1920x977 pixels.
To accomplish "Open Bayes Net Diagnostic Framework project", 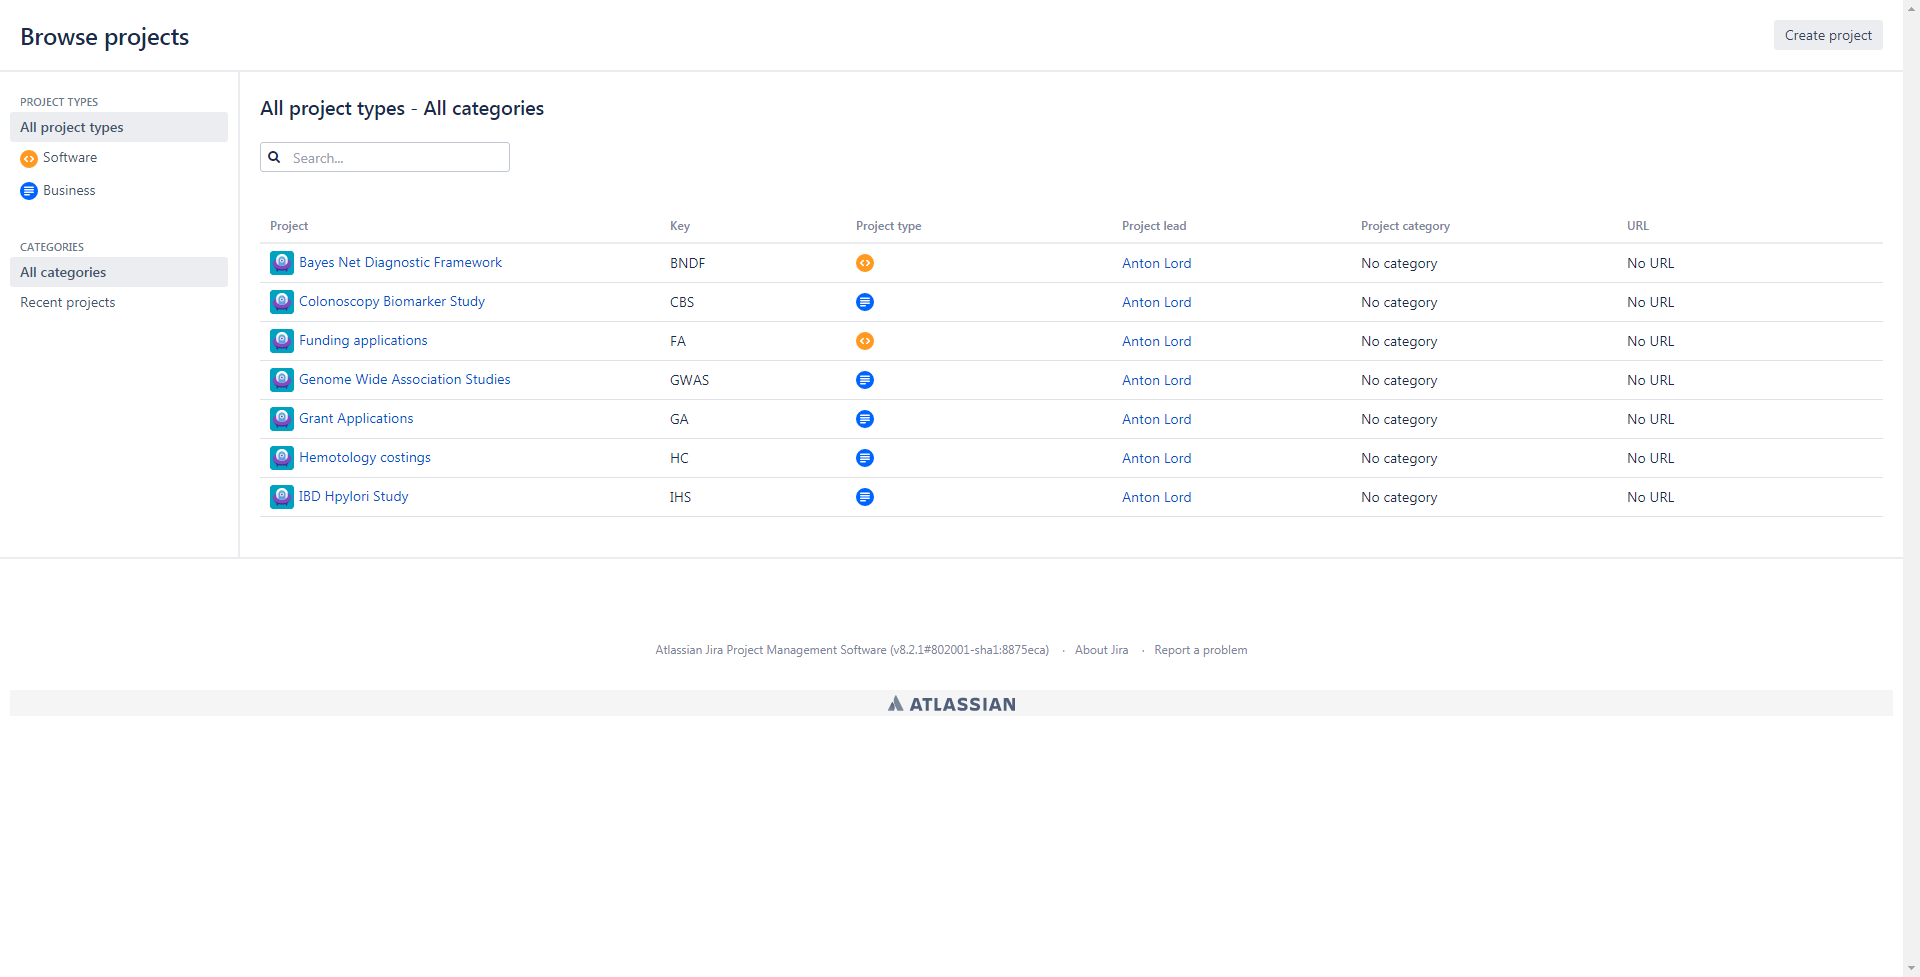I will coord(400,262).
